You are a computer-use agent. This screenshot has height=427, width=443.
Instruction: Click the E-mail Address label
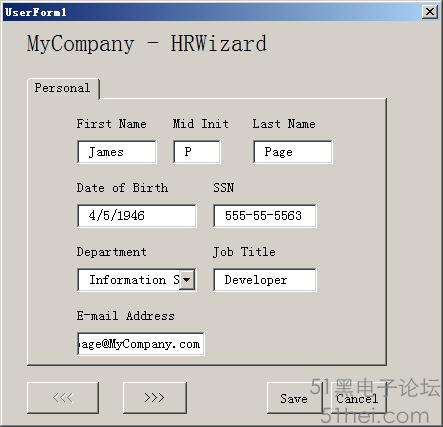click(x=126, y=316)
